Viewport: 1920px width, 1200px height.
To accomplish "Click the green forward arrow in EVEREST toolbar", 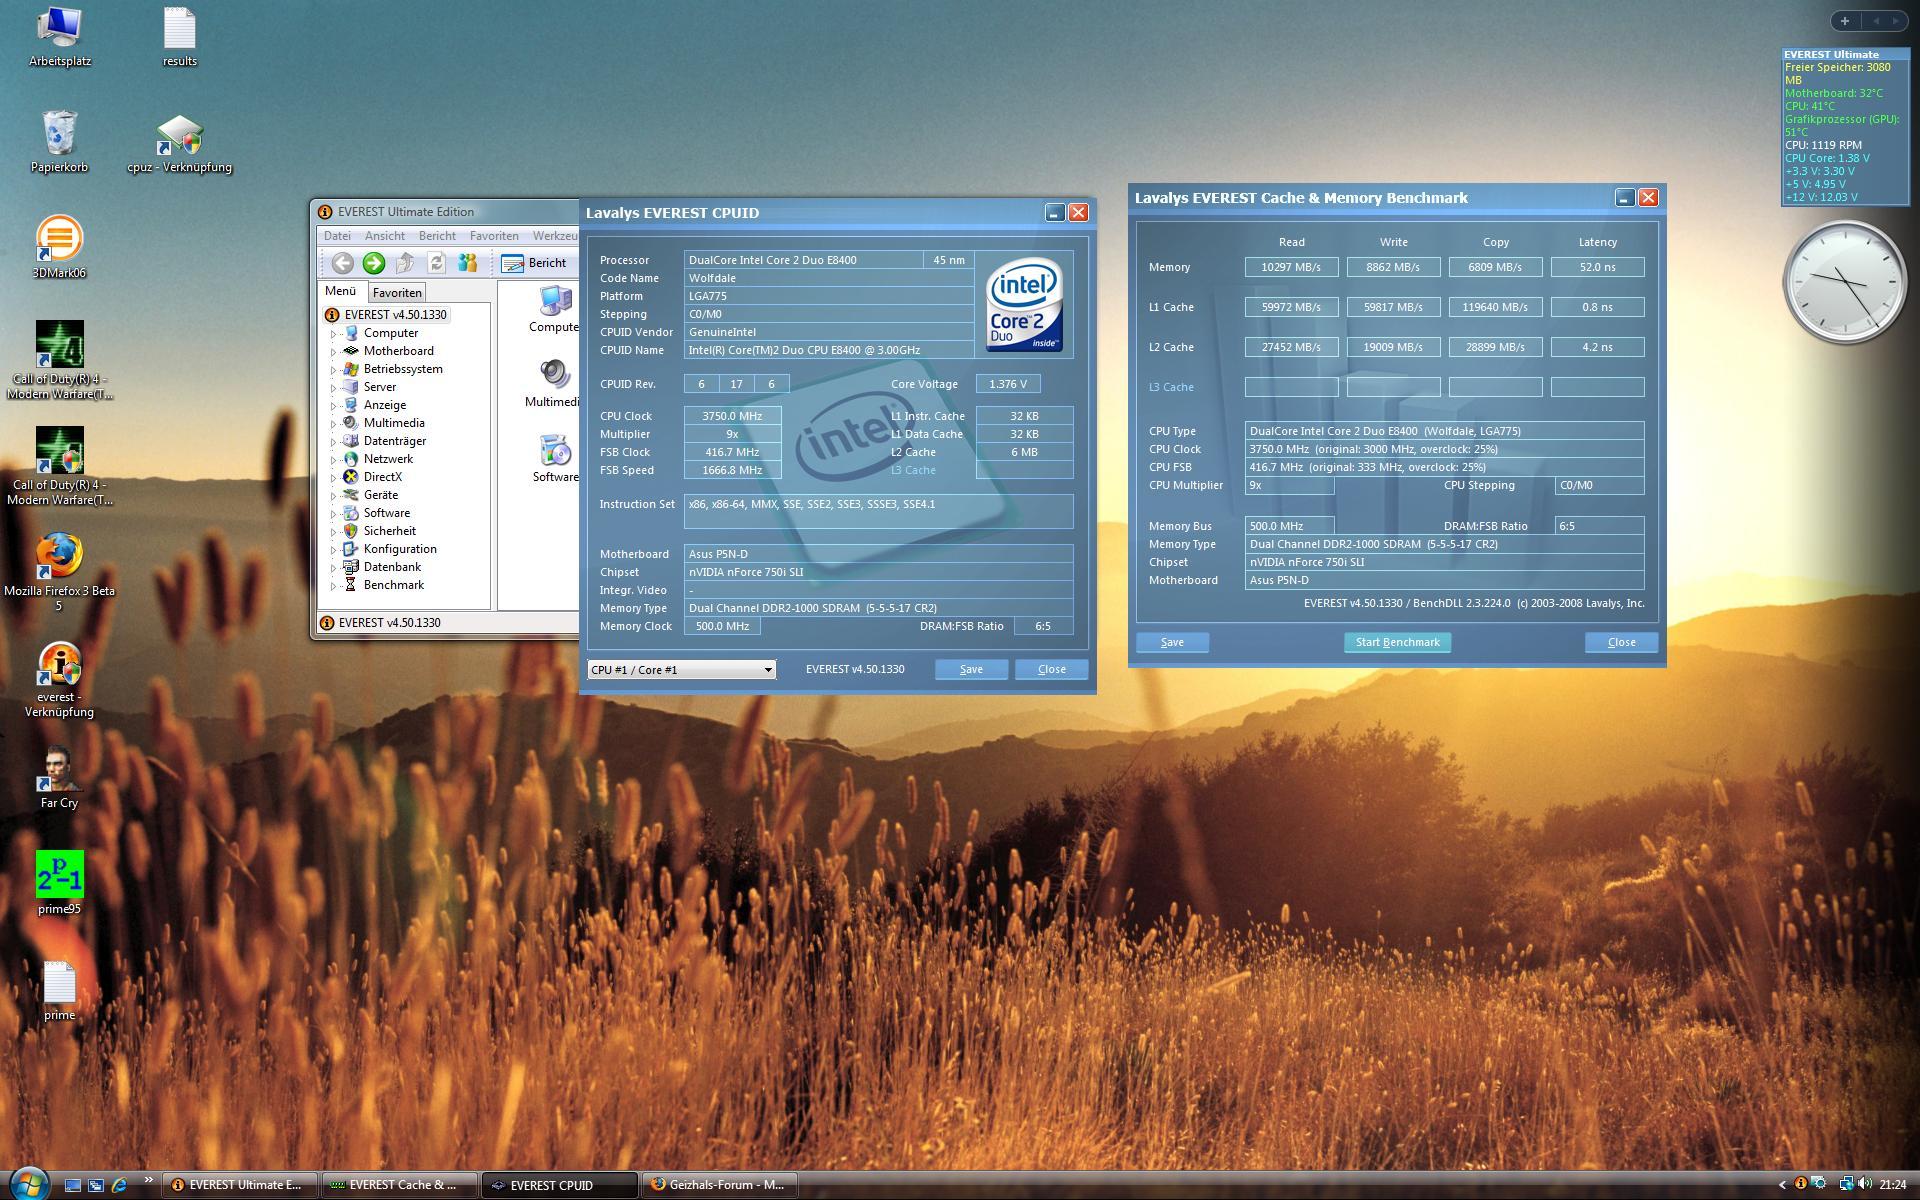I will (x=374, y=263).
